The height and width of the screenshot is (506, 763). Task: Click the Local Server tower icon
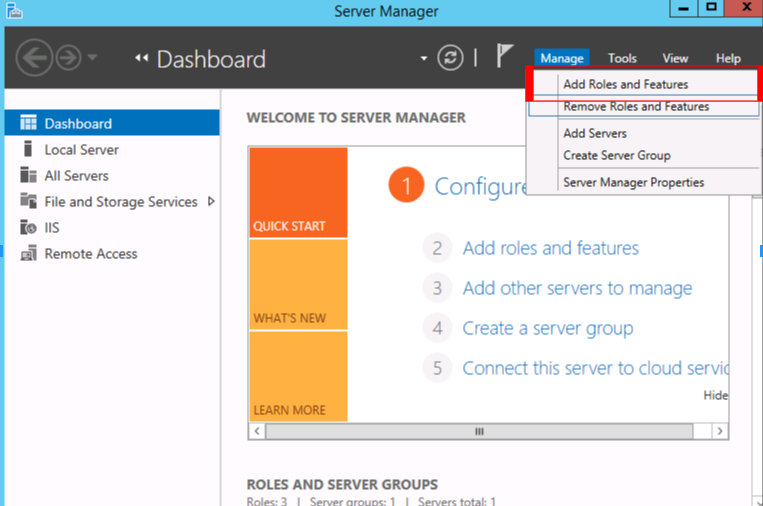pyautogui.click(x=28, y=148)
